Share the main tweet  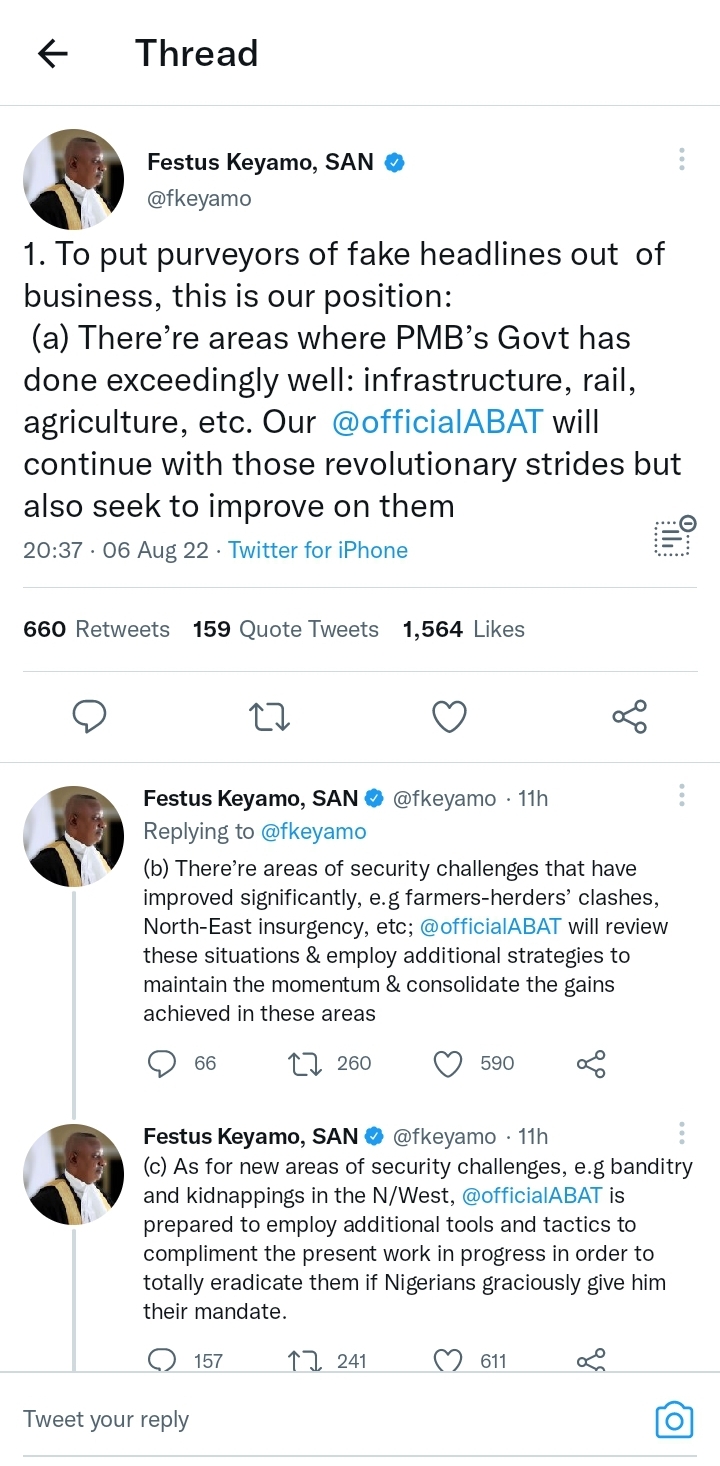(629, 716)
